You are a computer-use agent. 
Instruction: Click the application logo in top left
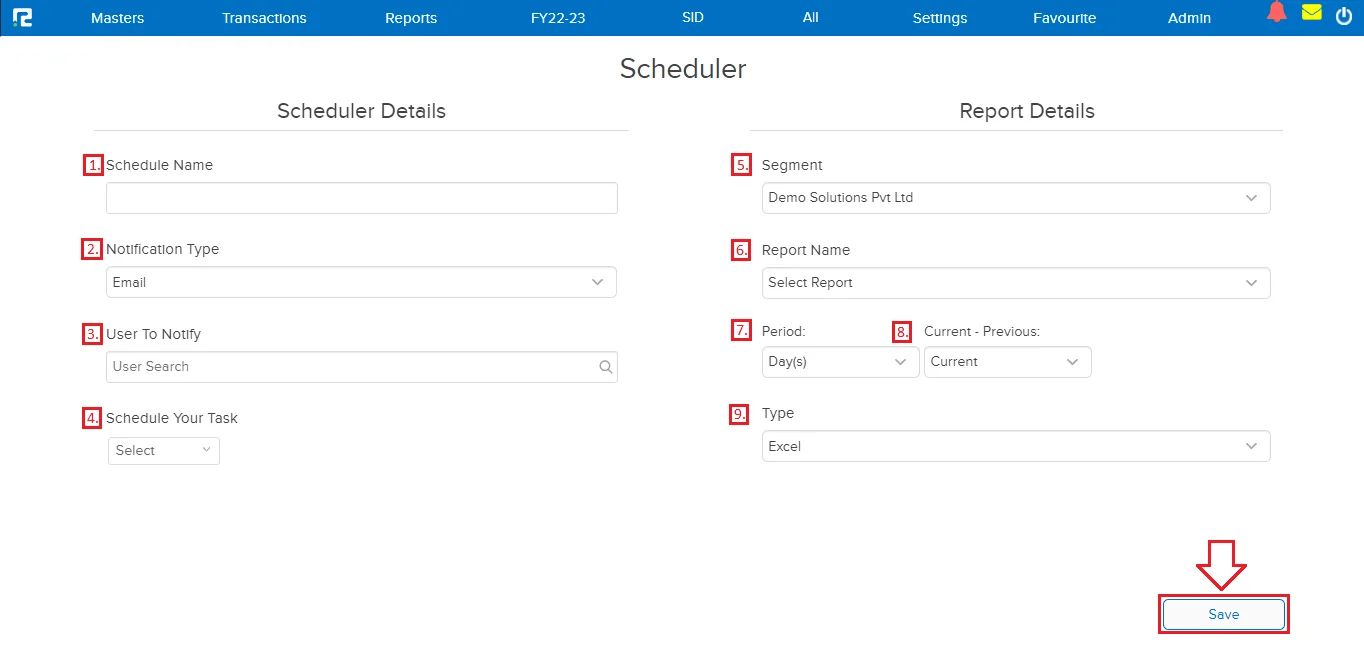(x=24, y=16)
